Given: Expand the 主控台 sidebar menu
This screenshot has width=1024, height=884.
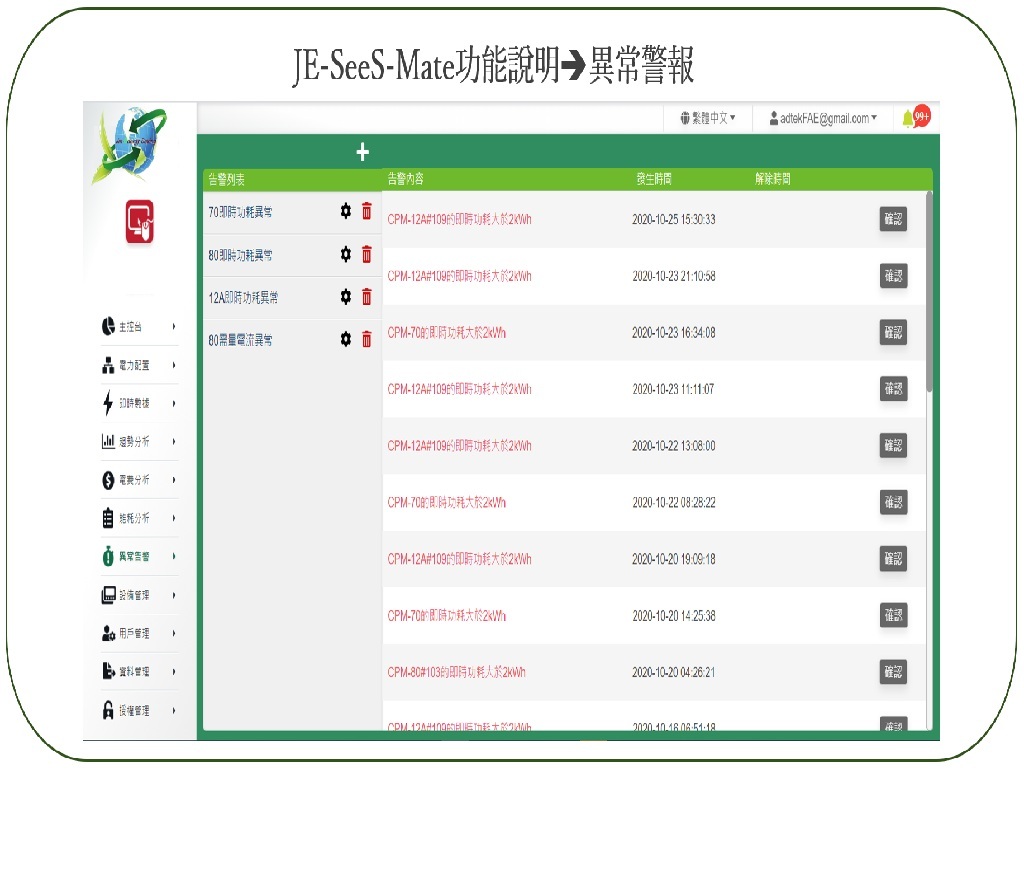Looking at the screenshot, I should [140, 326].
